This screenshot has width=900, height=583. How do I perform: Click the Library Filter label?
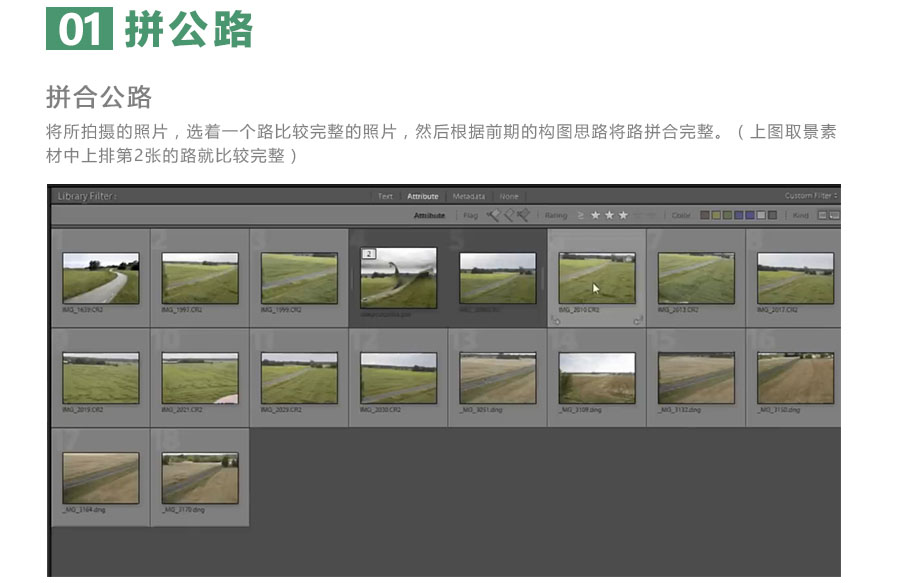point(87,196)
